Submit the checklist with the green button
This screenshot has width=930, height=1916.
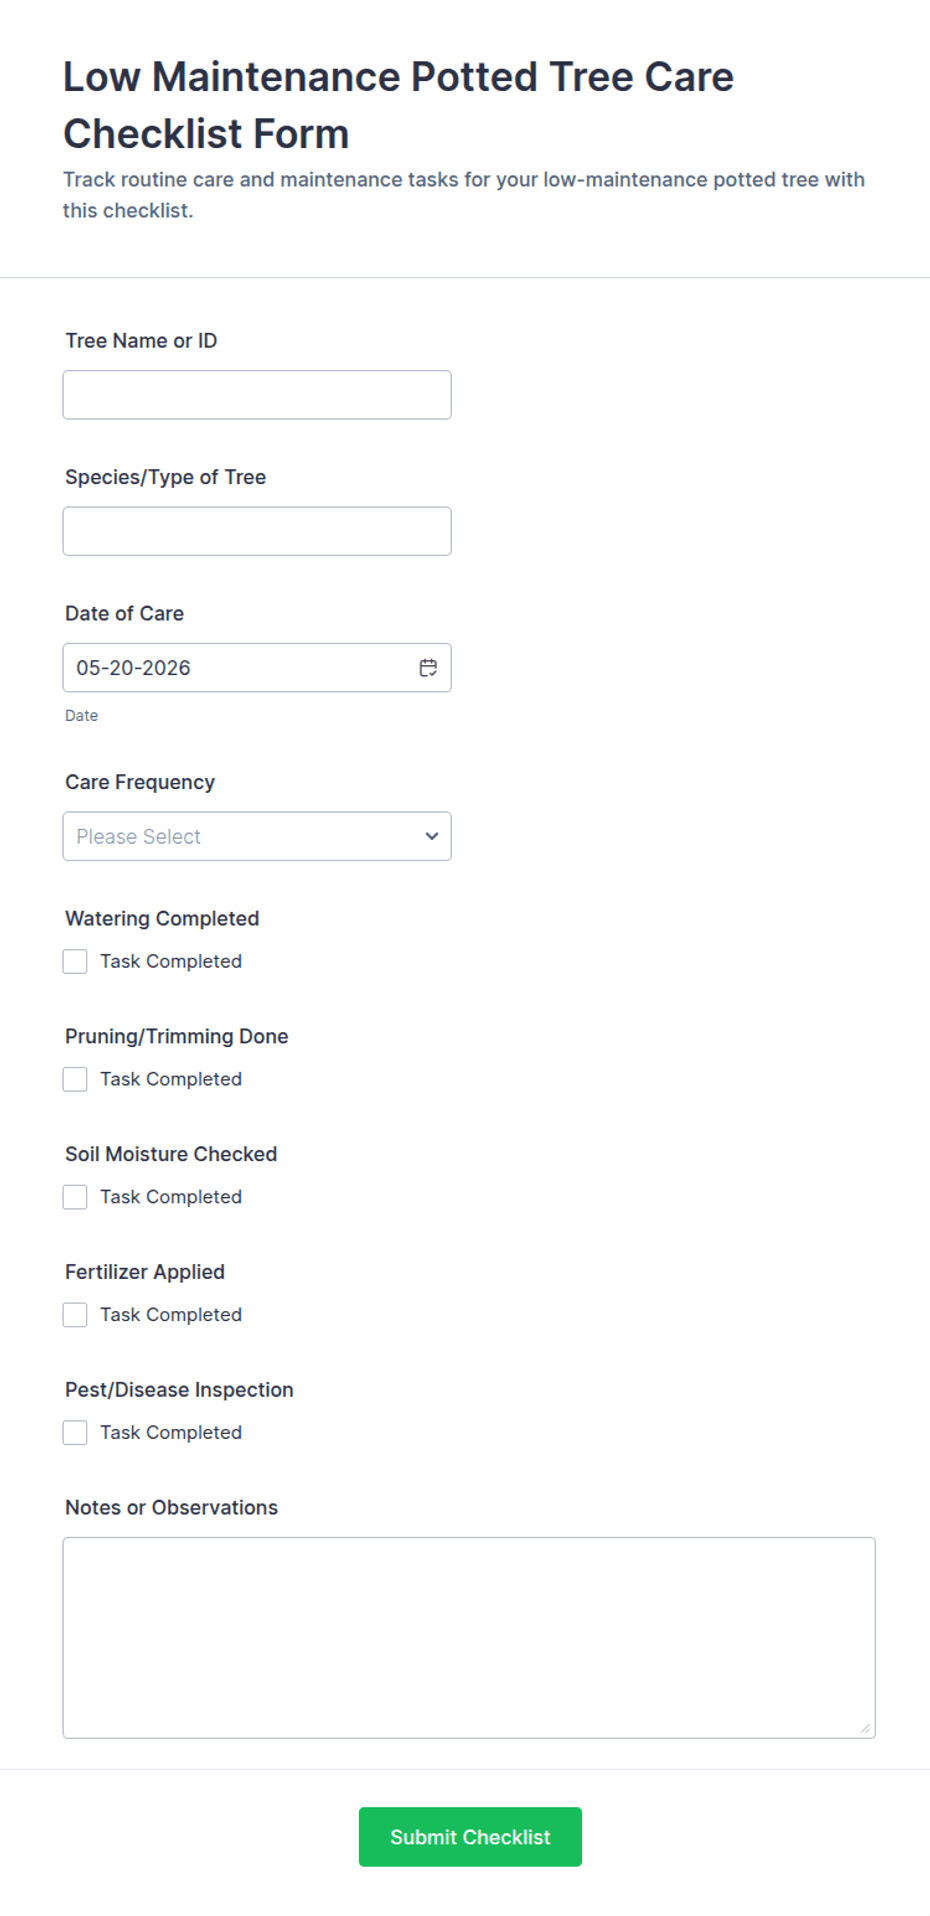(x=470, y=1837)
